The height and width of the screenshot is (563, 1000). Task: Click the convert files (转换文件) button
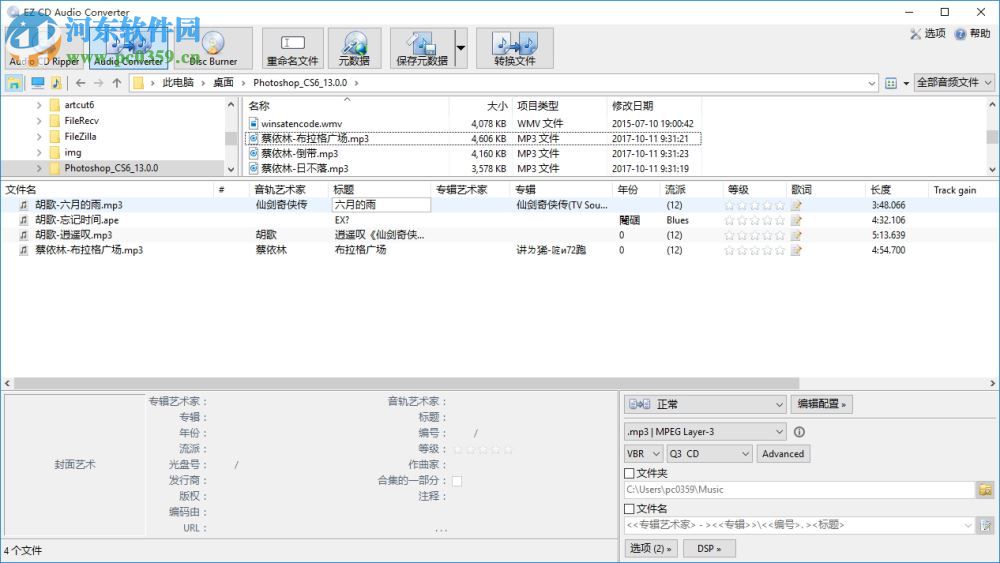(515, 48)
